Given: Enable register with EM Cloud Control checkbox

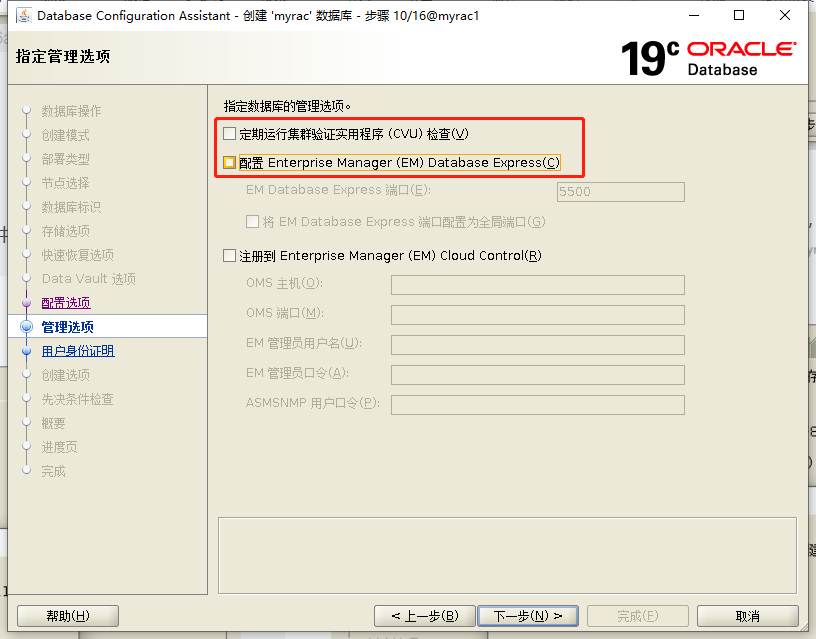Looking at the screenshot, I should coord(230,255).
